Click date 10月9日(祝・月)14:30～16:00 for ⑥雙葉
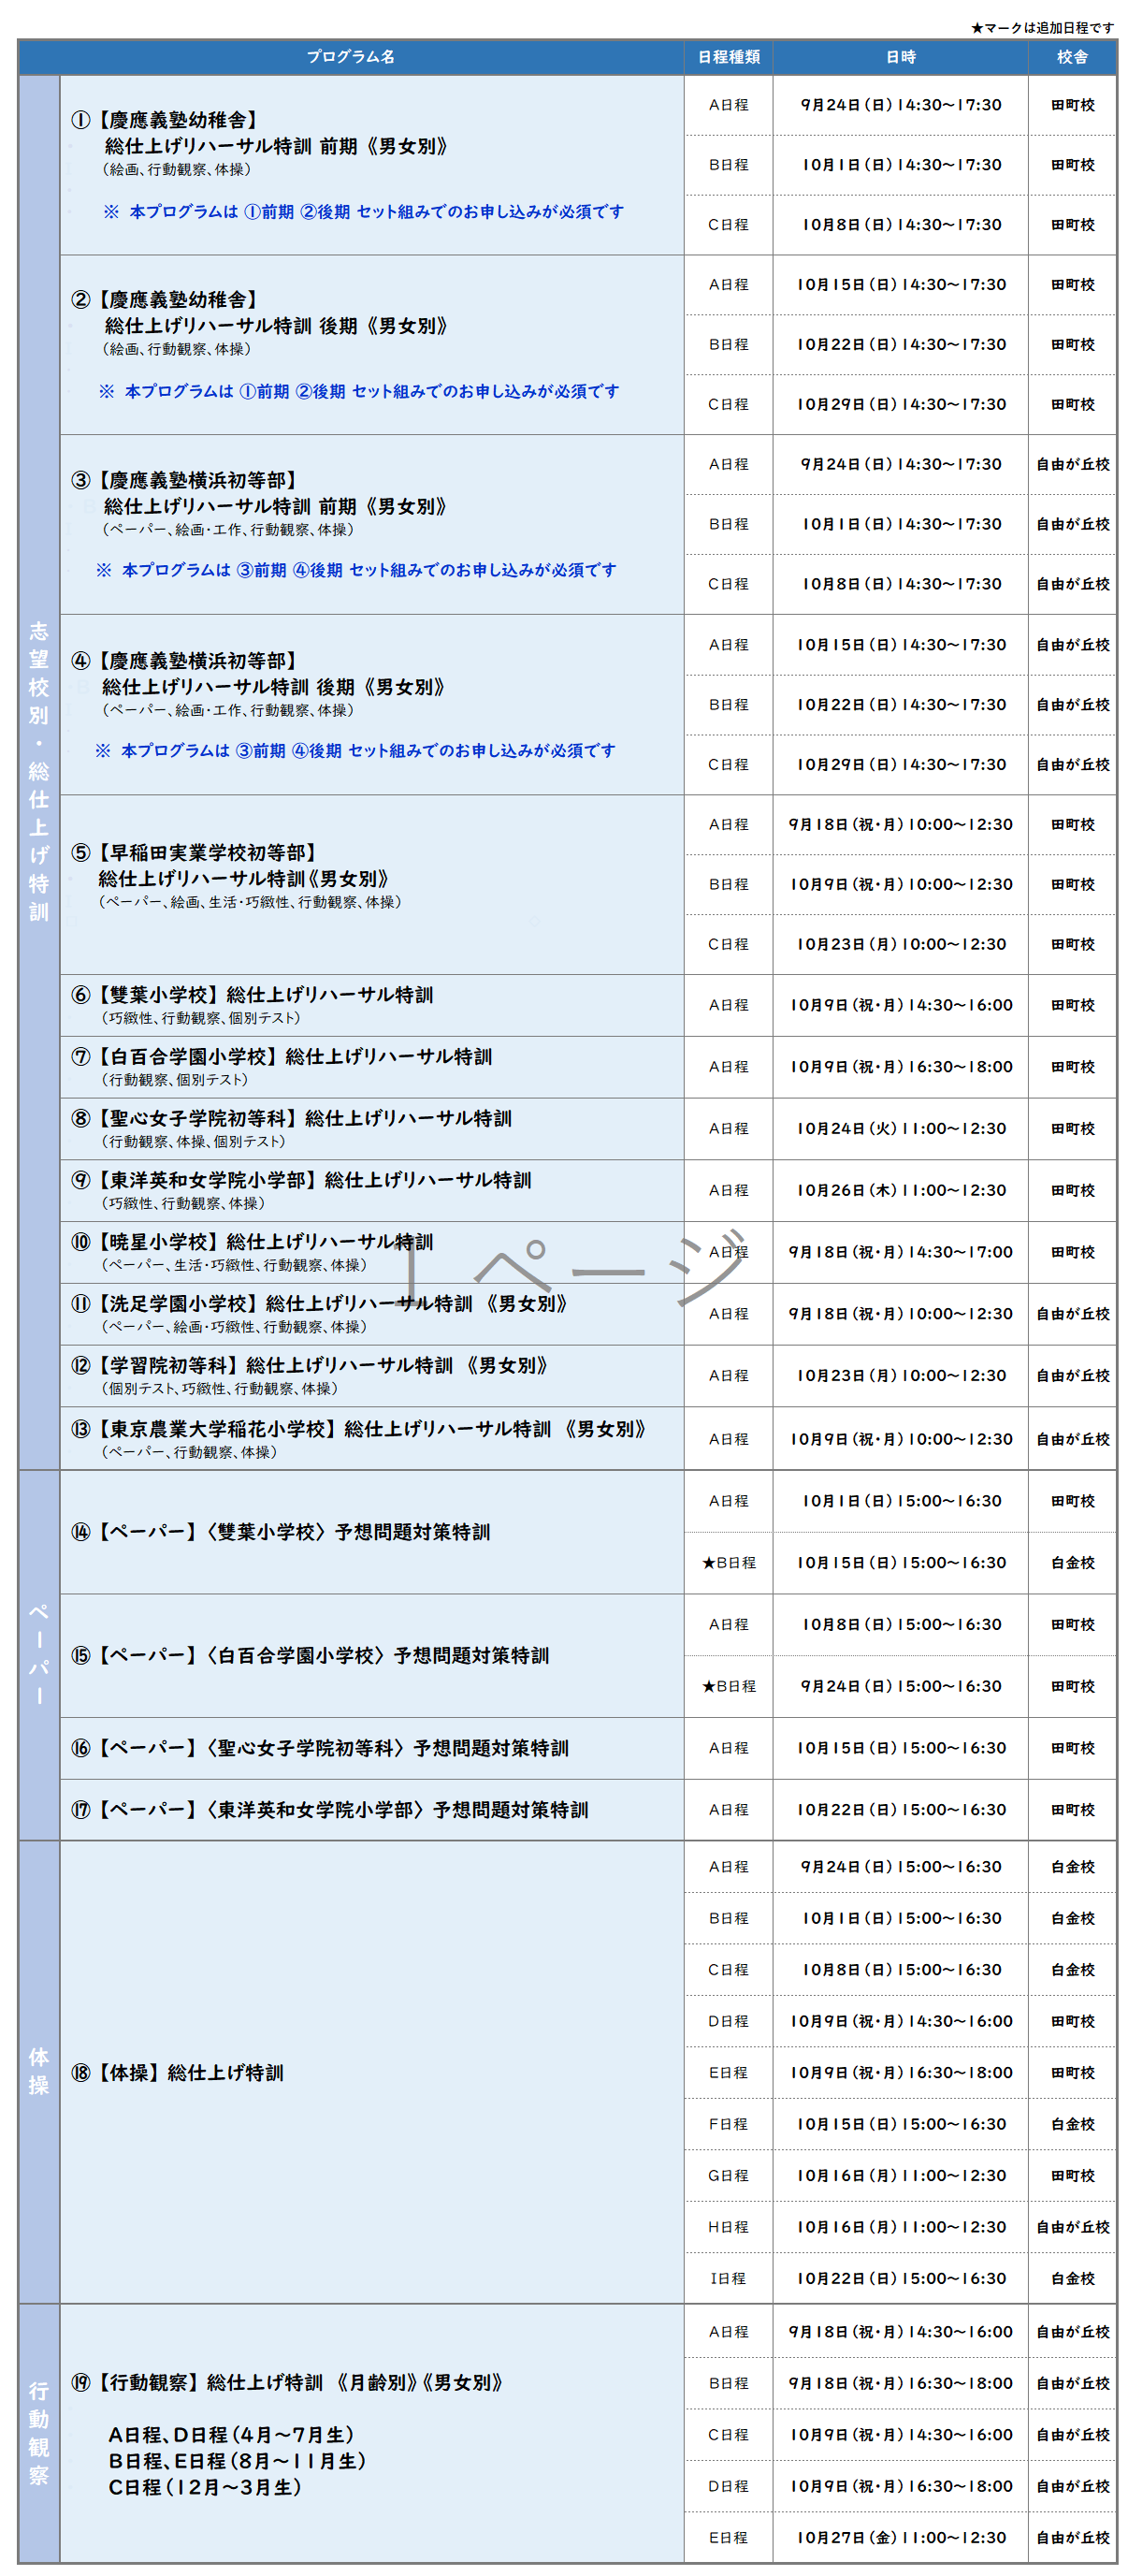1128x2576 pixels. [900, 1004]
